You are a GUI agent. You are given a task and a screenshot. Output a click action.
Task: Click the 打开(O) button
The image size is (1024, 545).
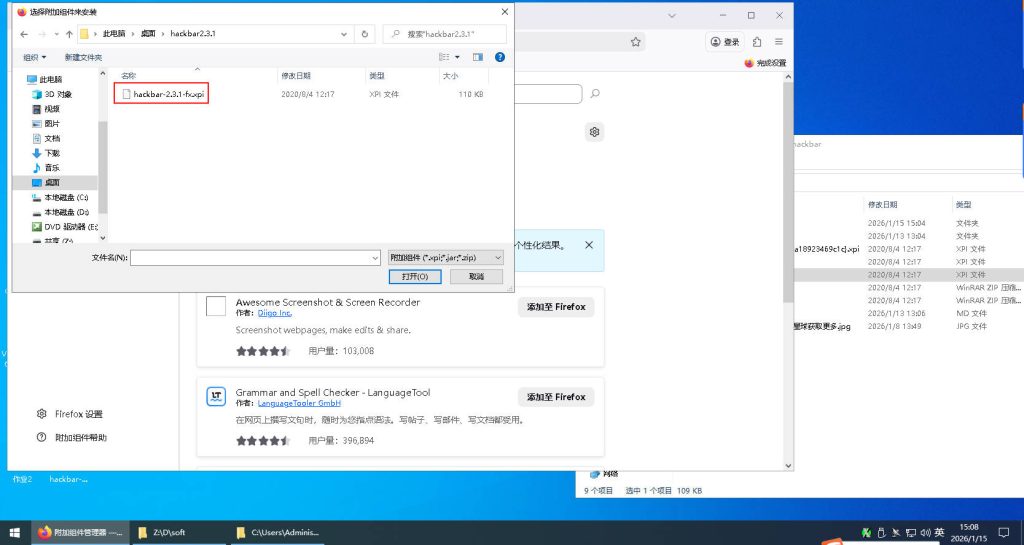pos(415,276)
